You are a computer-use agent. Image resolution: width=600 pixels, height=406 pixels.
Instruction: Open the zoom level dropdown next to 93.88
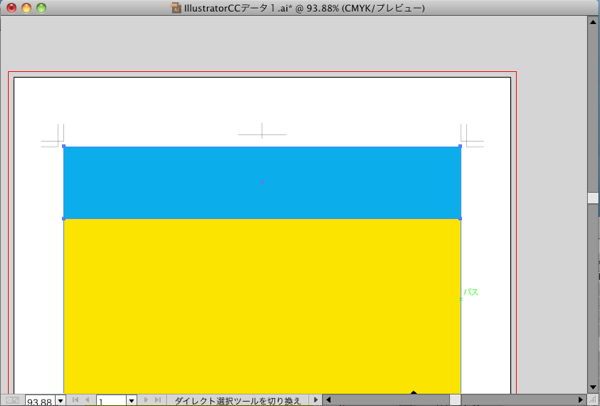[60, 400]
